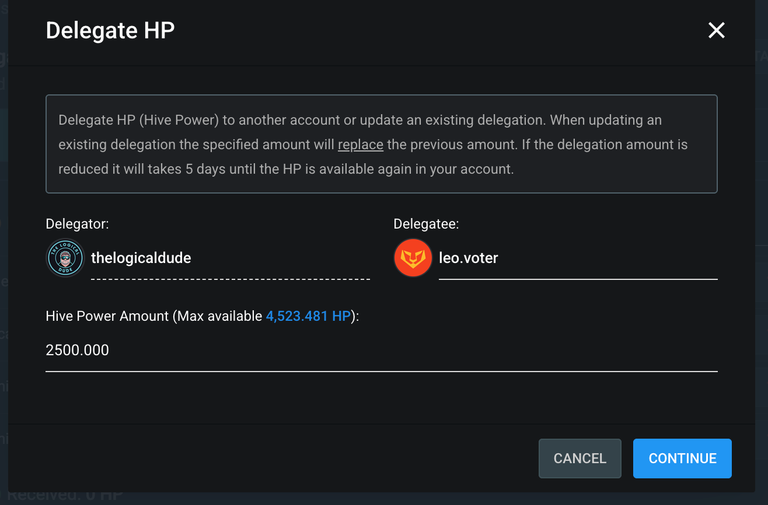Click the underlined word replace
This screenshot has width=768, height=505.
coord(360,144)
